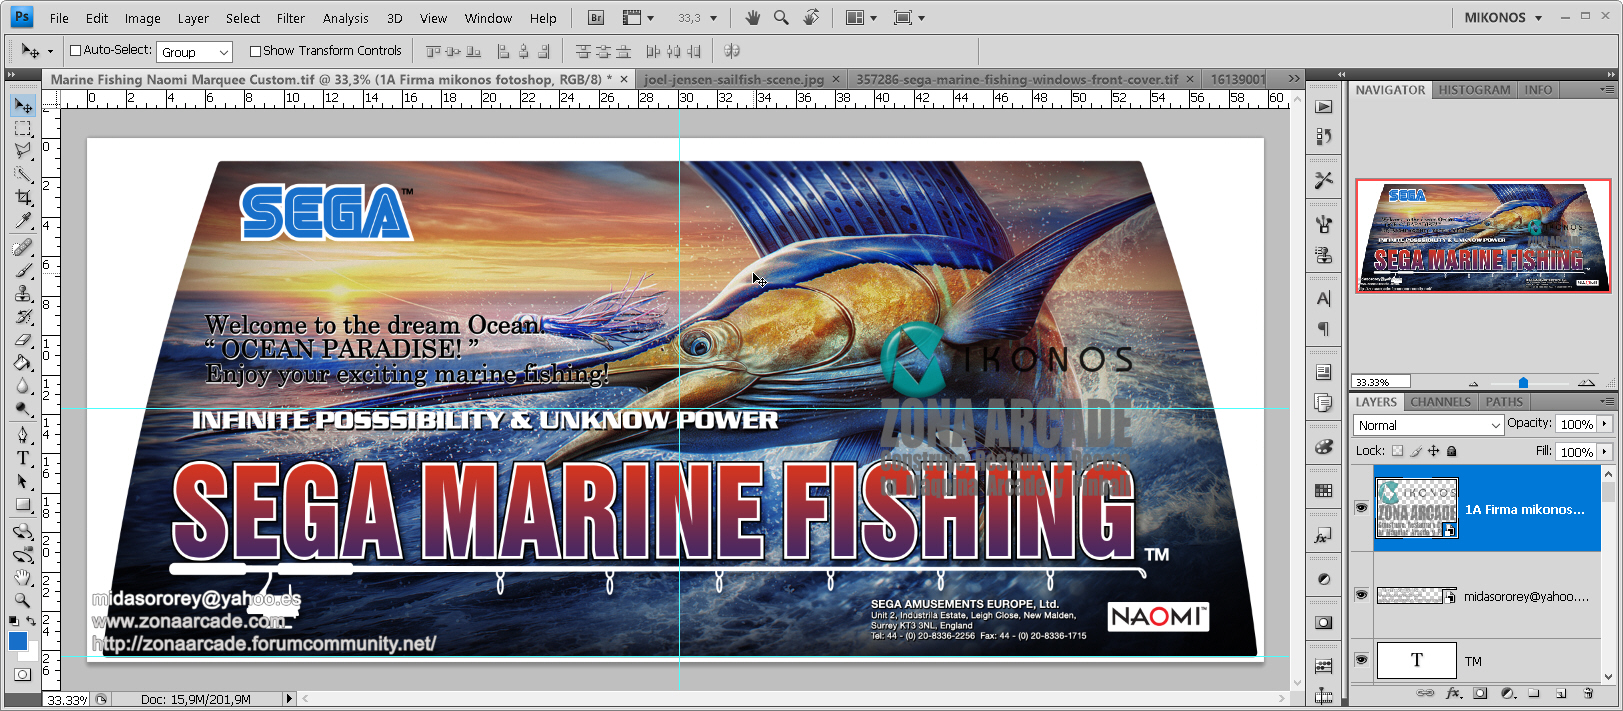
Task: Open the Fill slider arrow
Action: [x=1605, y=452]
